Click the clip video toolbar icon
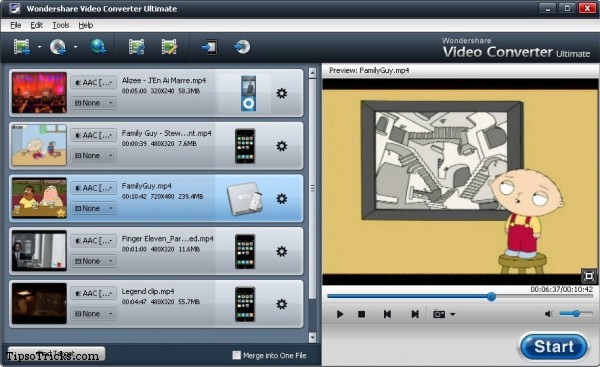Image resolution: width=600 pixels, height=367 pixels. point(136,47)
